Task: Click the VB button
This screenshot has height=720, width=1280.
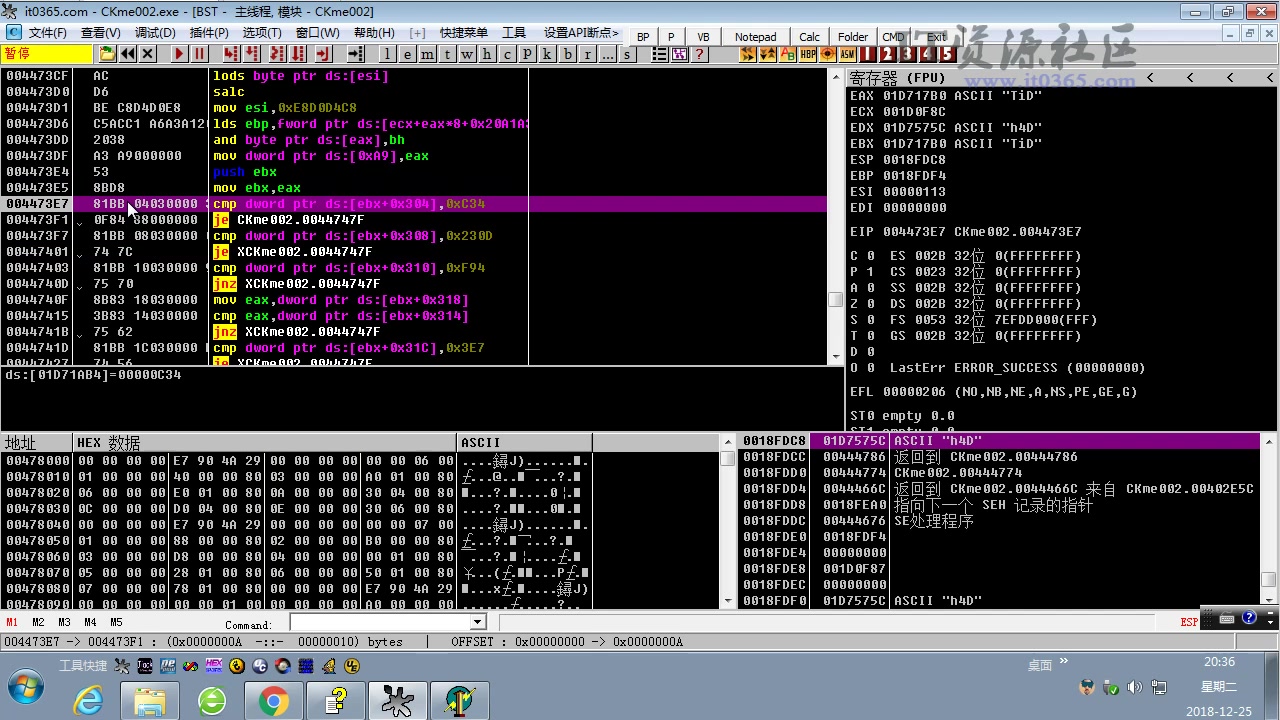Action: point(703,37)
